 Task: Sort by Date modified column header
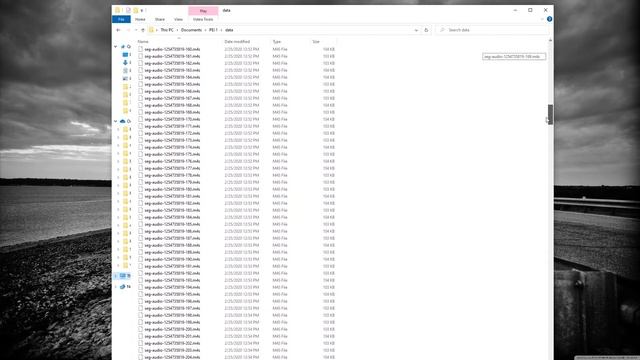(237, 42)
